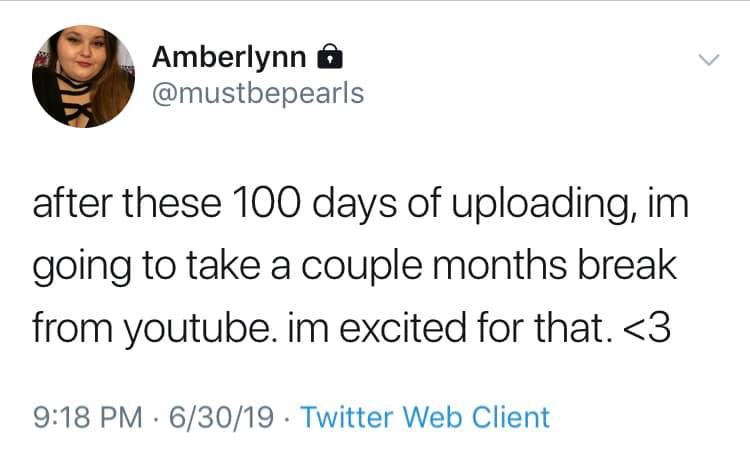This screenshot has width=750, height=459.
Task: Click the Amberlynn display name
Action: (229, 57)
